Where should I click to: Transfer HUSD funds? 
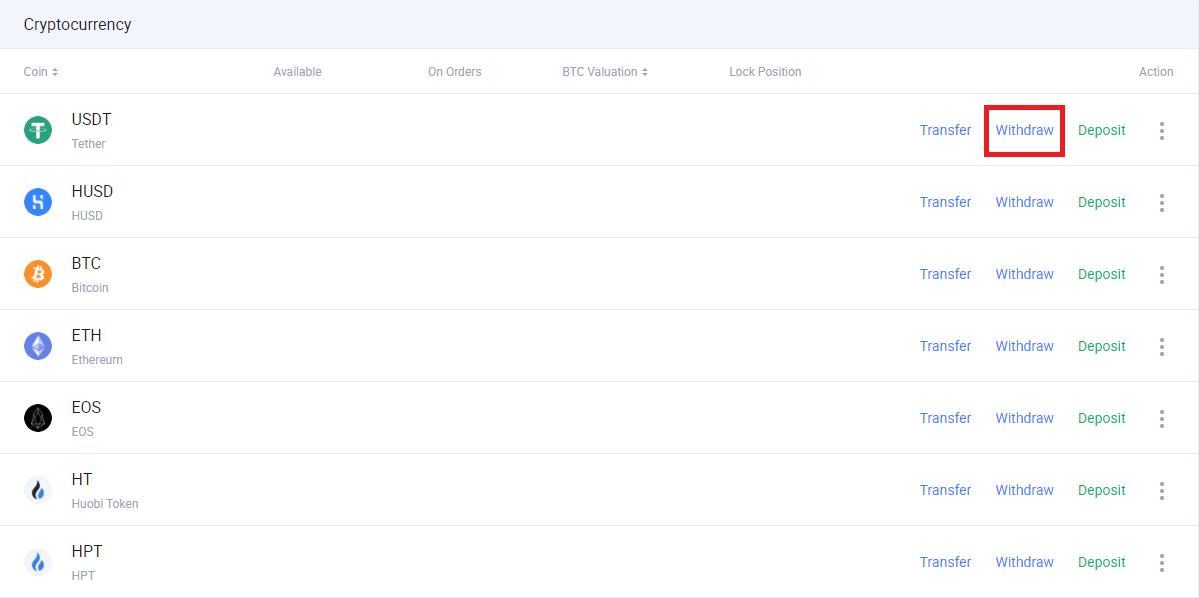tap(945, 202)
